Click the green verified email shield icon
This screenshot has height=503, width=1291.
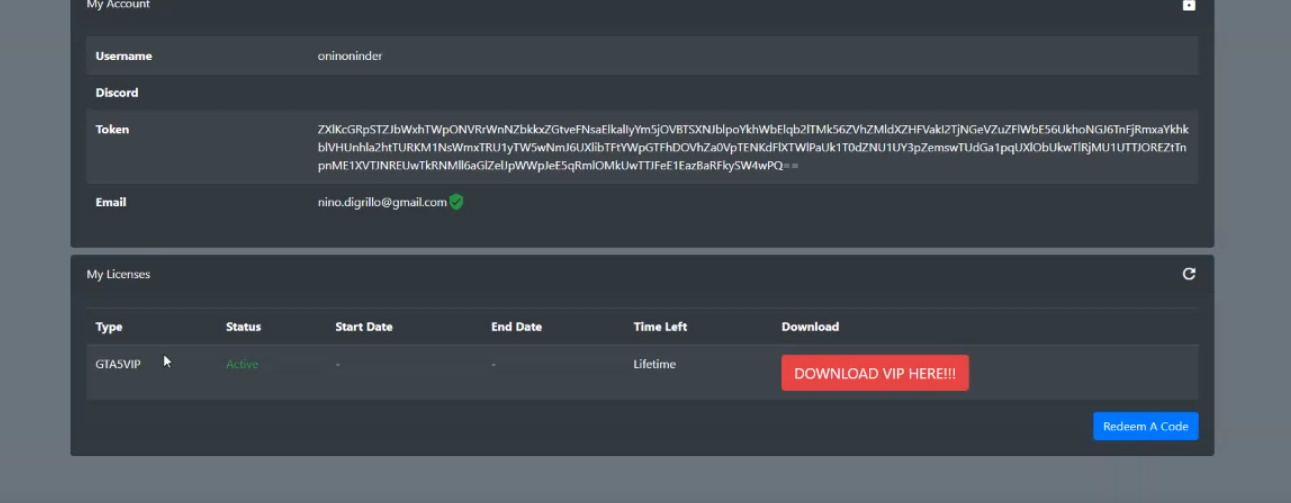click(x=456, y=202)
